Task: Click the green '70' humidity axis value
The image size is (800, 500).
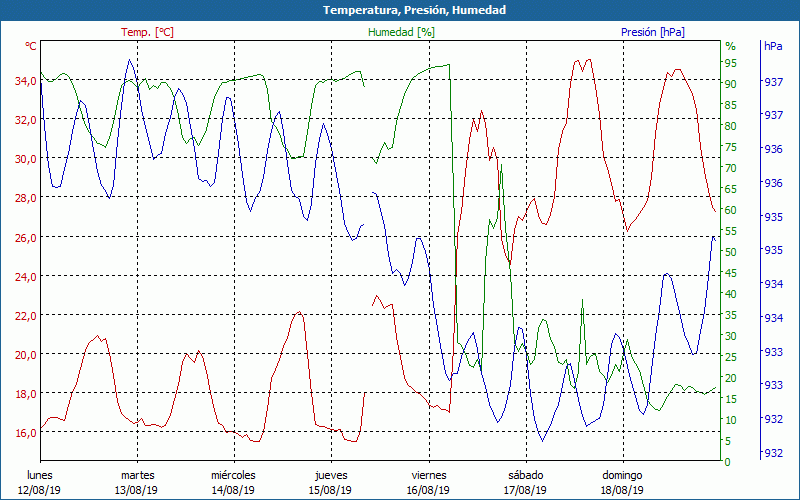Action: tap(731, 168)
